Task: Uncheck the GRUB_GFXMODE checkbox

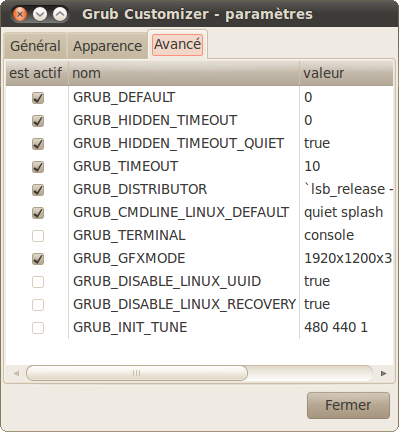Action: [38, 259]
